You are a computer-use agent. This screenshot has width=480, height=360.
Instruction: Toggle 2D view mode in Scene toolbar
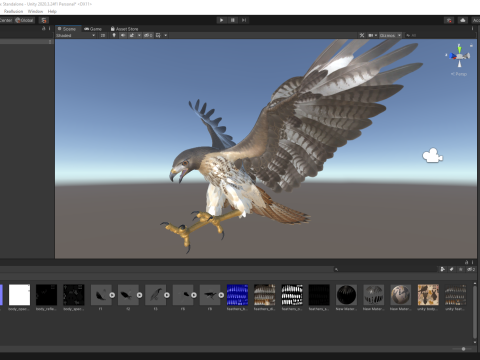click(103, 35)
